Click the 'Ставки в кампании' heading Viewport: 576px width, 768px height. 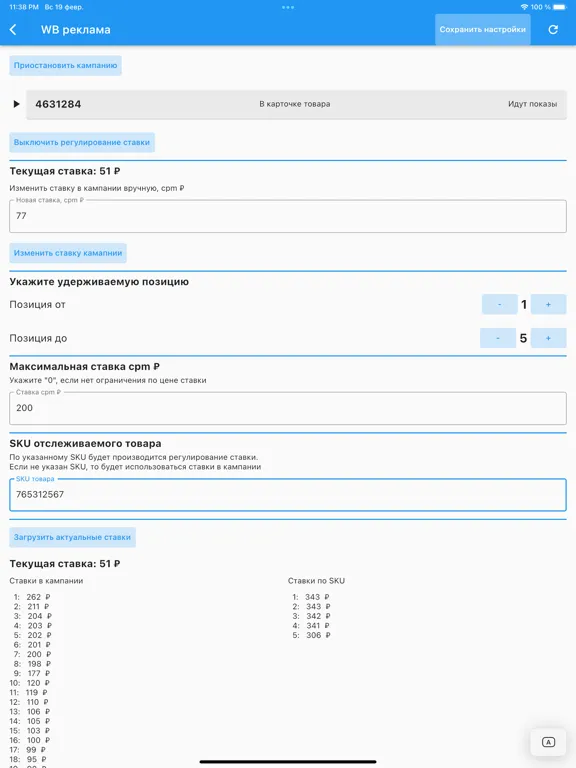[x=46, y=581]
